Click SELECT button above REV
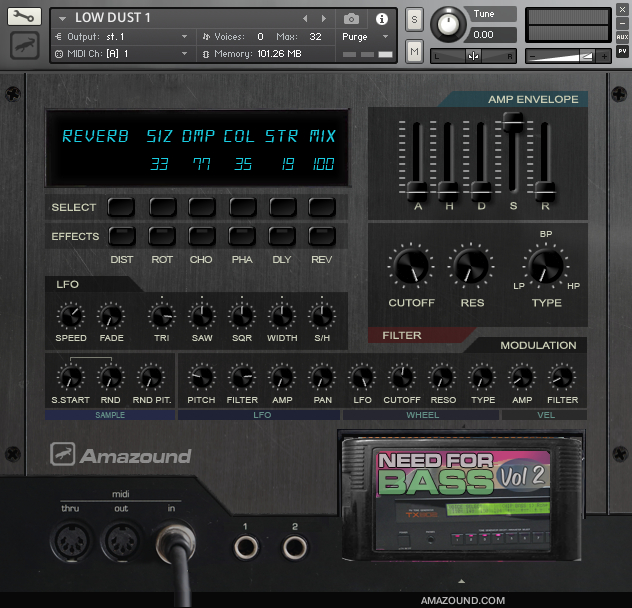 click(322, 207)
